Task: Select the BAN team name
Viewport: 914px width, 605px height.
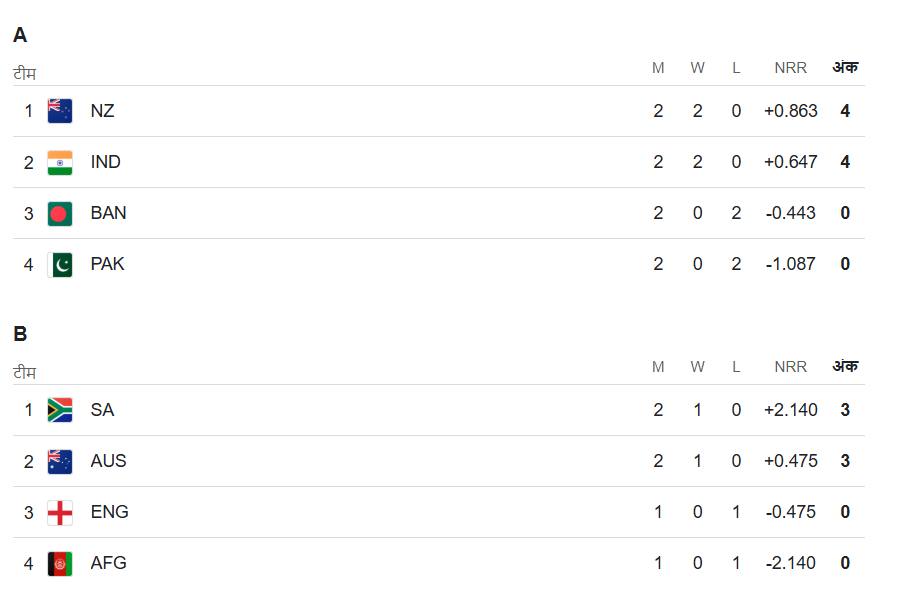Action: pos(108,213)
